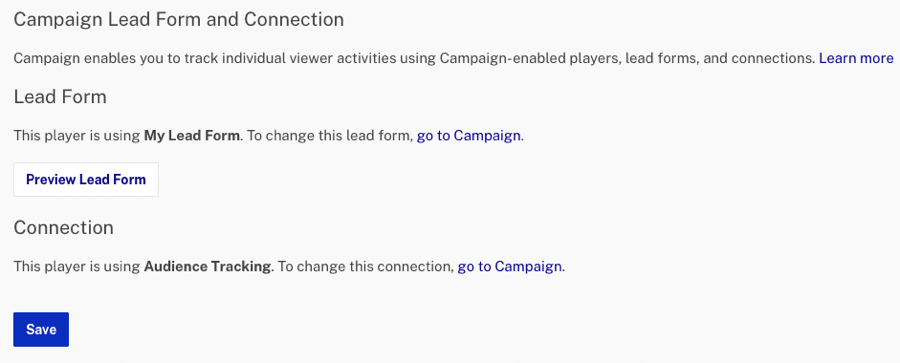Click the Connection section heading
Screen dimensions: 900x363
[64, 227]
